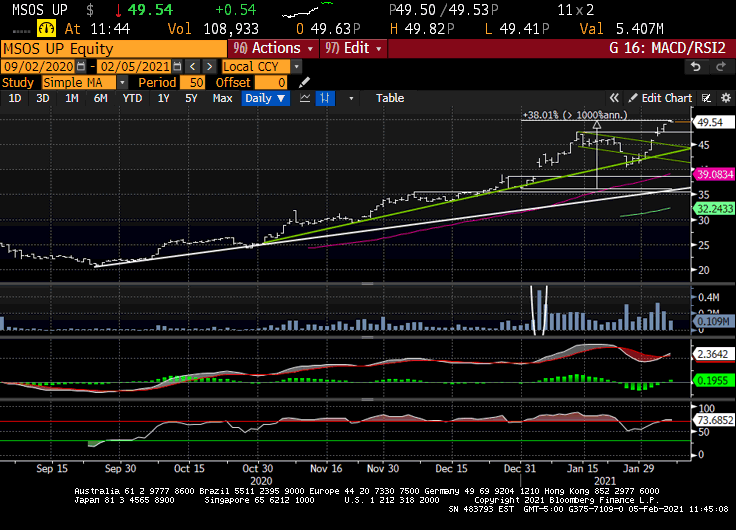The width and height of the screenshot is (736, 530).
Task: Click RSI value label 73.6852
Action: tap(713, 420)
